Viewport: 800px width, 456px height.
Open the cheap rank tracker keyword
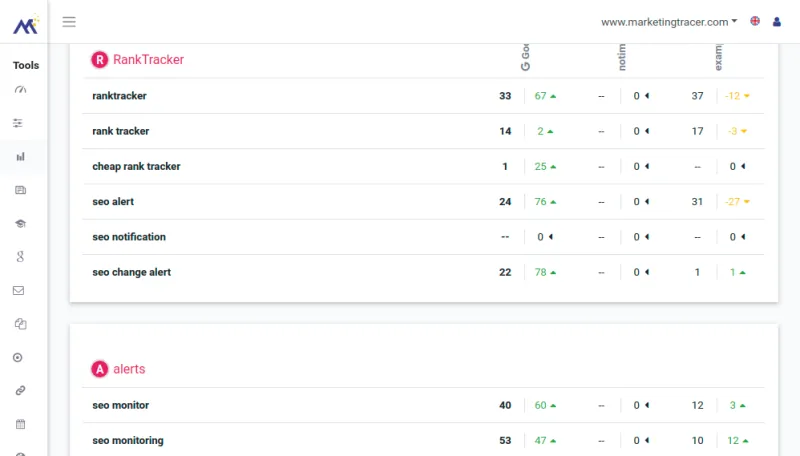[x=136, y=166]
